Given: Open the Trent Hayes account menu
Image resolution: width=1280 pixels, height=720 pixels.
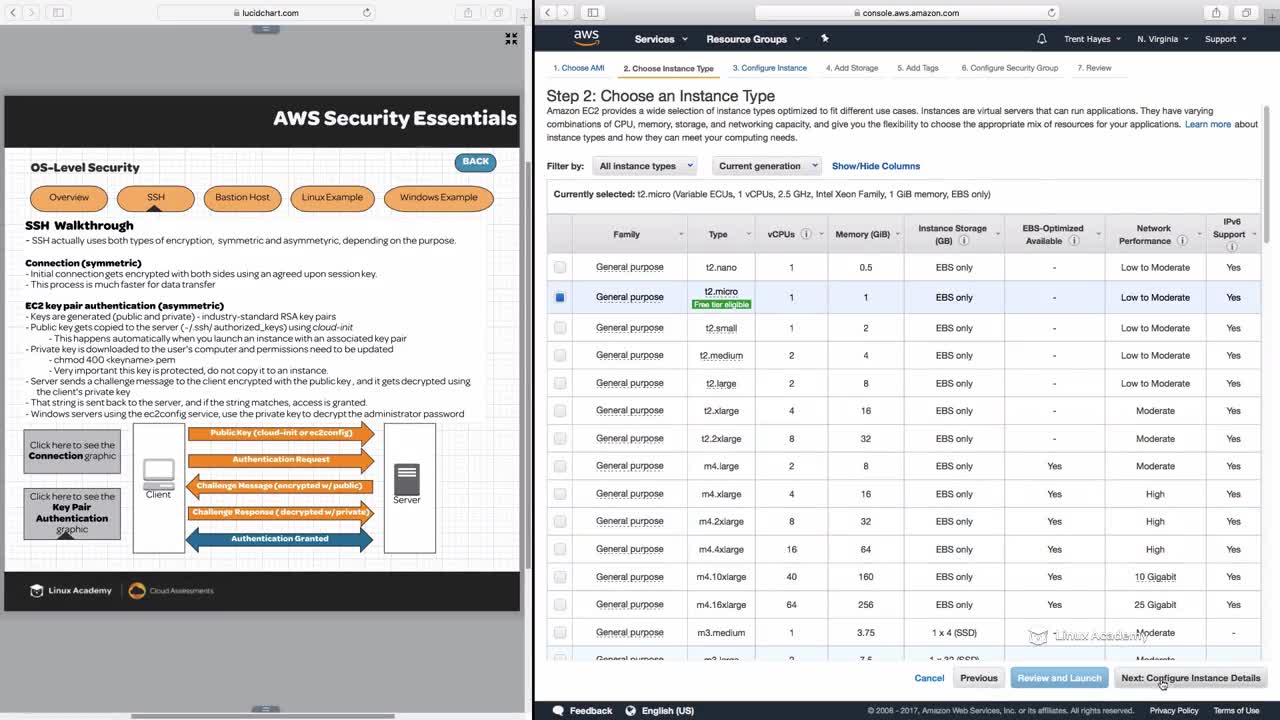Looking at the screenshot, I should tap(1092, 39).
